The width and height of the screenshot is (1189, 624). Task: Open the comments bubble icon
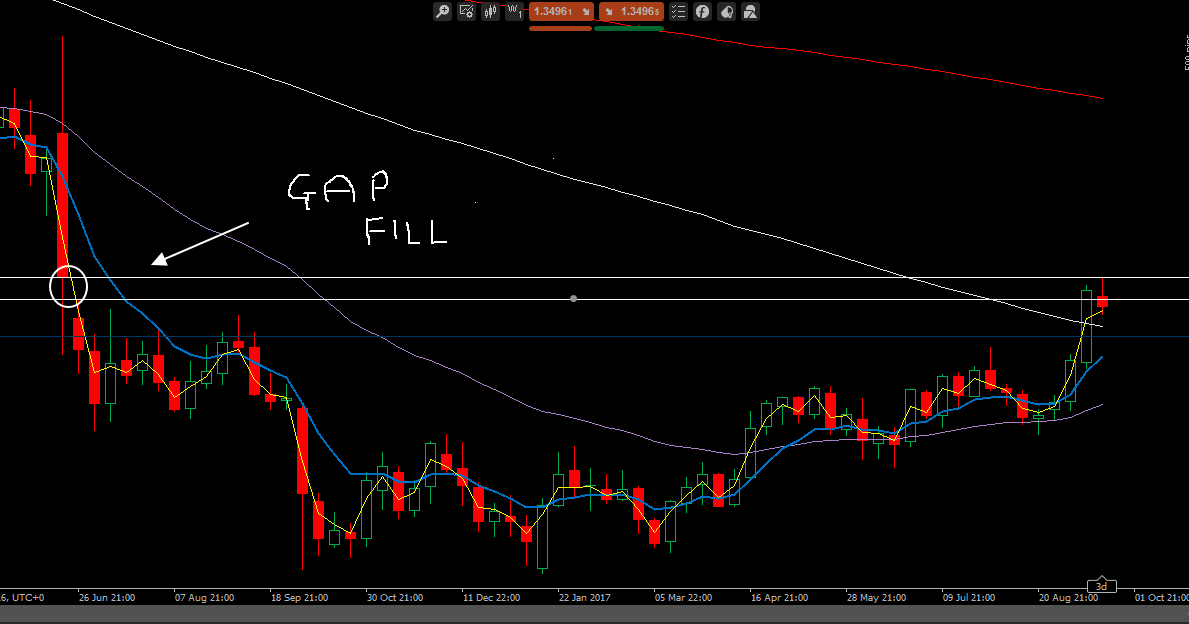coord(725,11)
